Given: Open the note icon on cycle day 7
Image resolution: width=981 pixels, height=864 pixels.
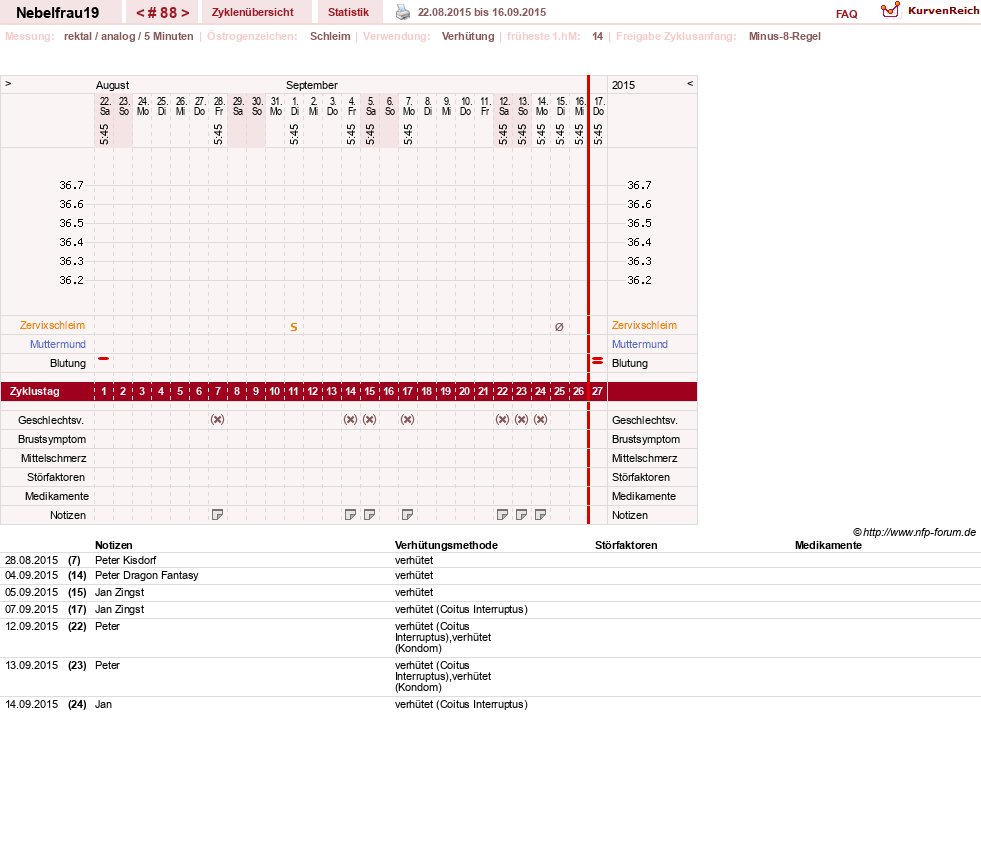Looking at the screenshot, I should coord(217,515).
